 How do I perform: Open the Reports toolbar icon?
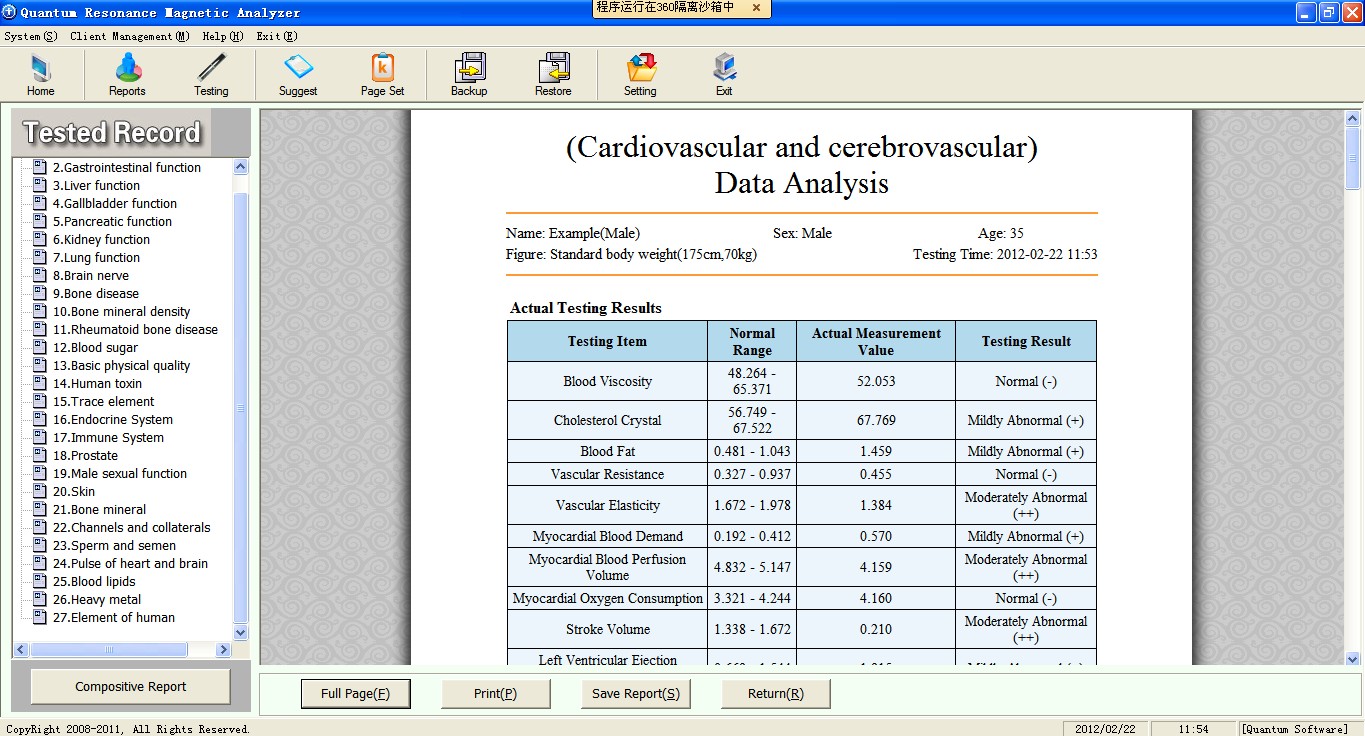[127, 76]
